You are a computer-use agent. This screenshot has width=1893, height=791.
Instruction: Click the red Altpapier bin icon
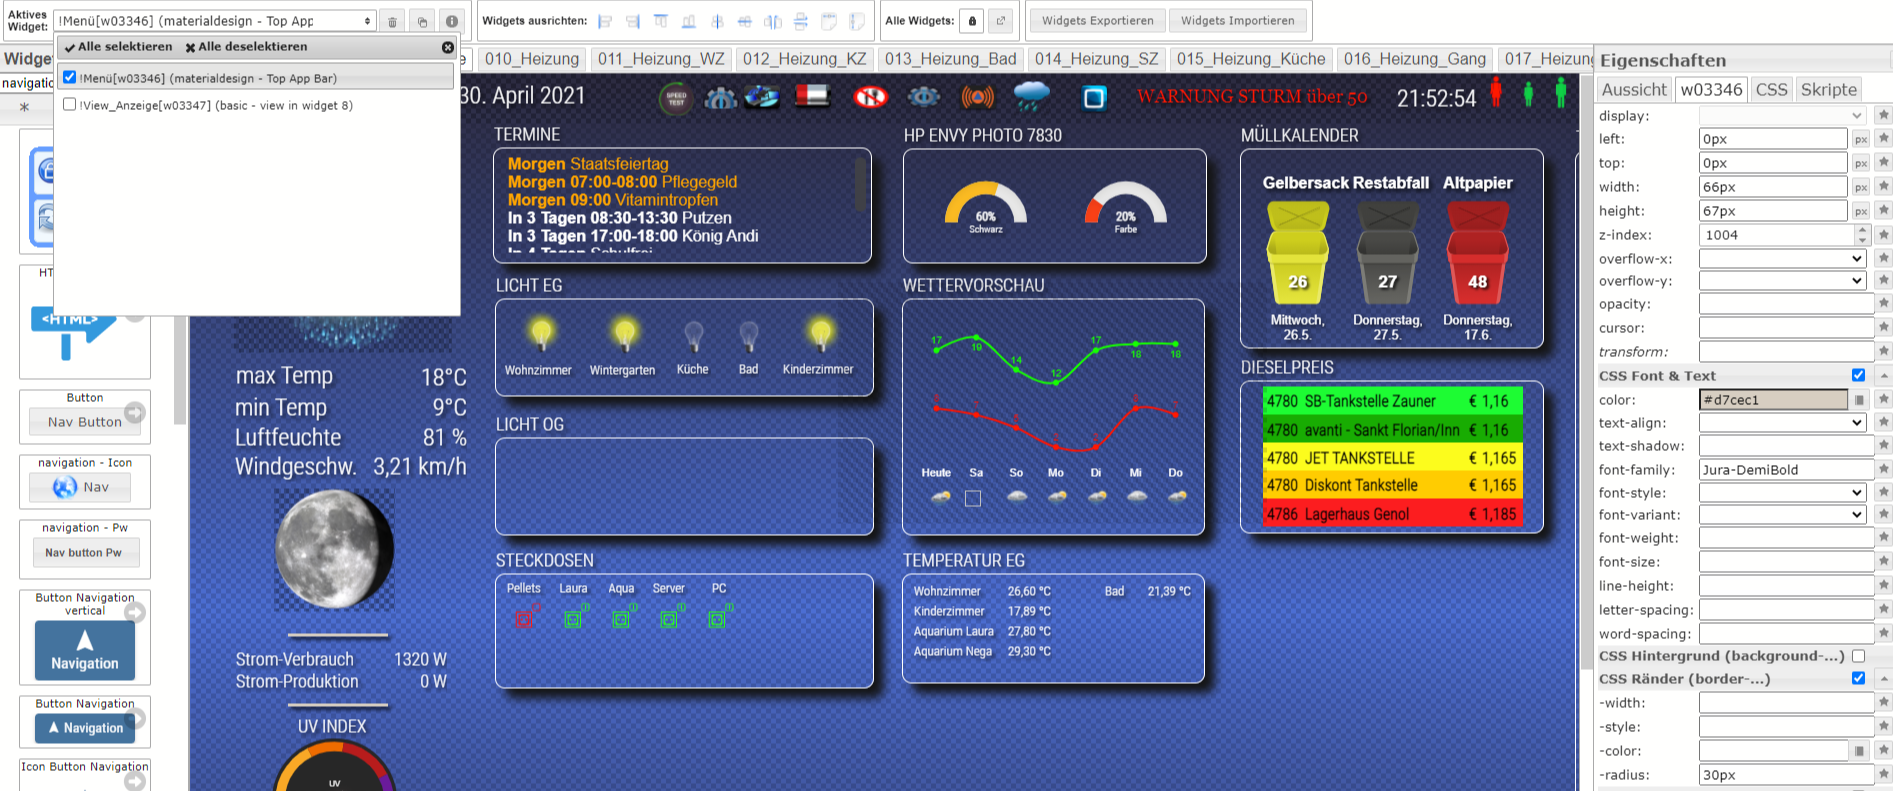[1477, 252]
